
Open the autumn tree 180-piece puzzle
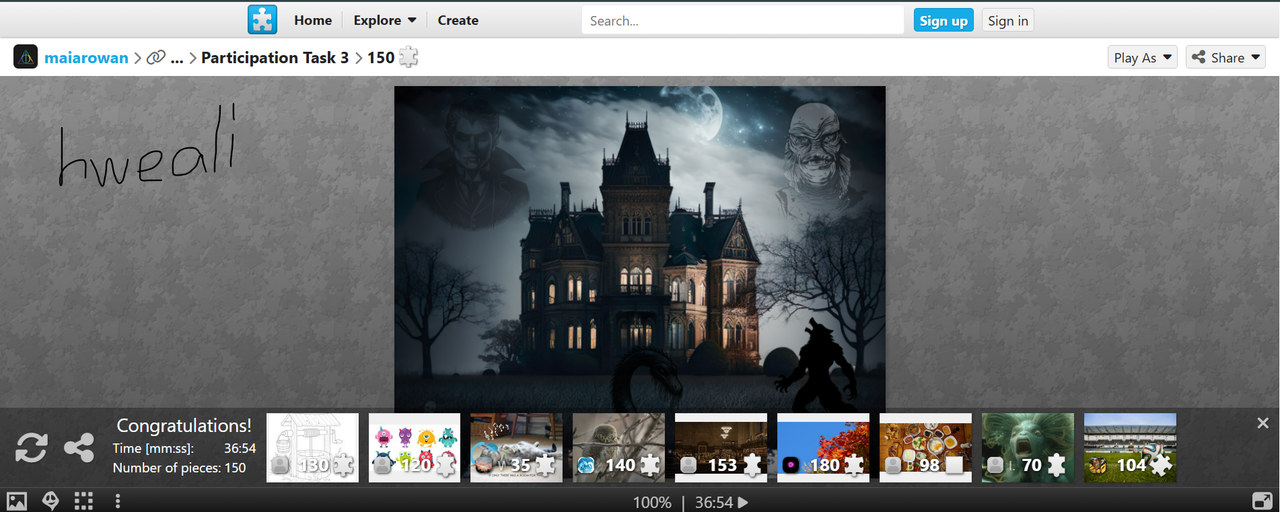point(822,448)
